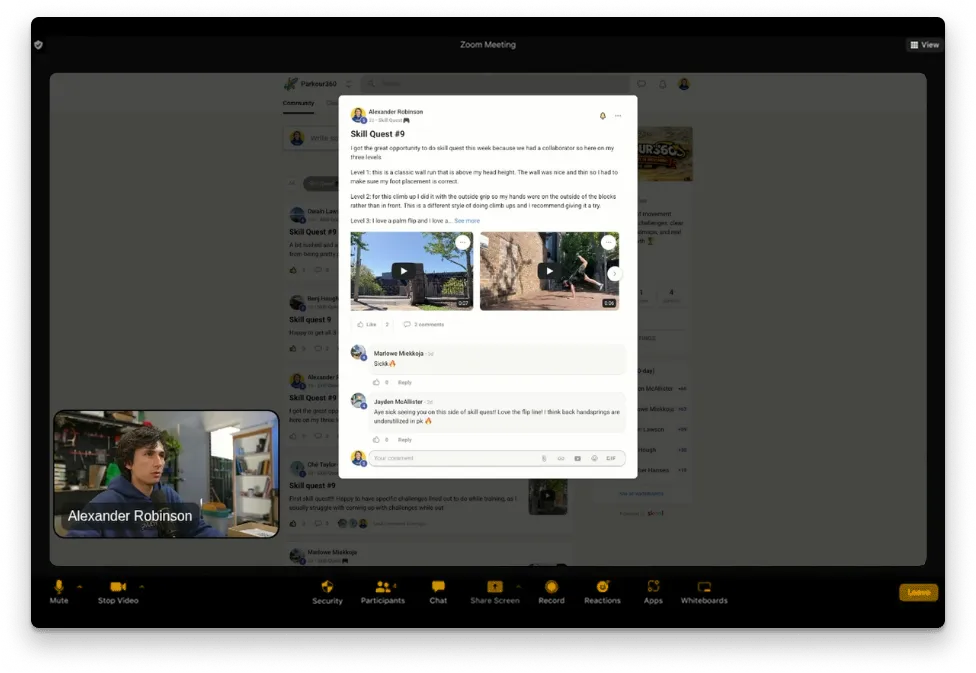
Task: Open more options on the first video
Action: 462,242
